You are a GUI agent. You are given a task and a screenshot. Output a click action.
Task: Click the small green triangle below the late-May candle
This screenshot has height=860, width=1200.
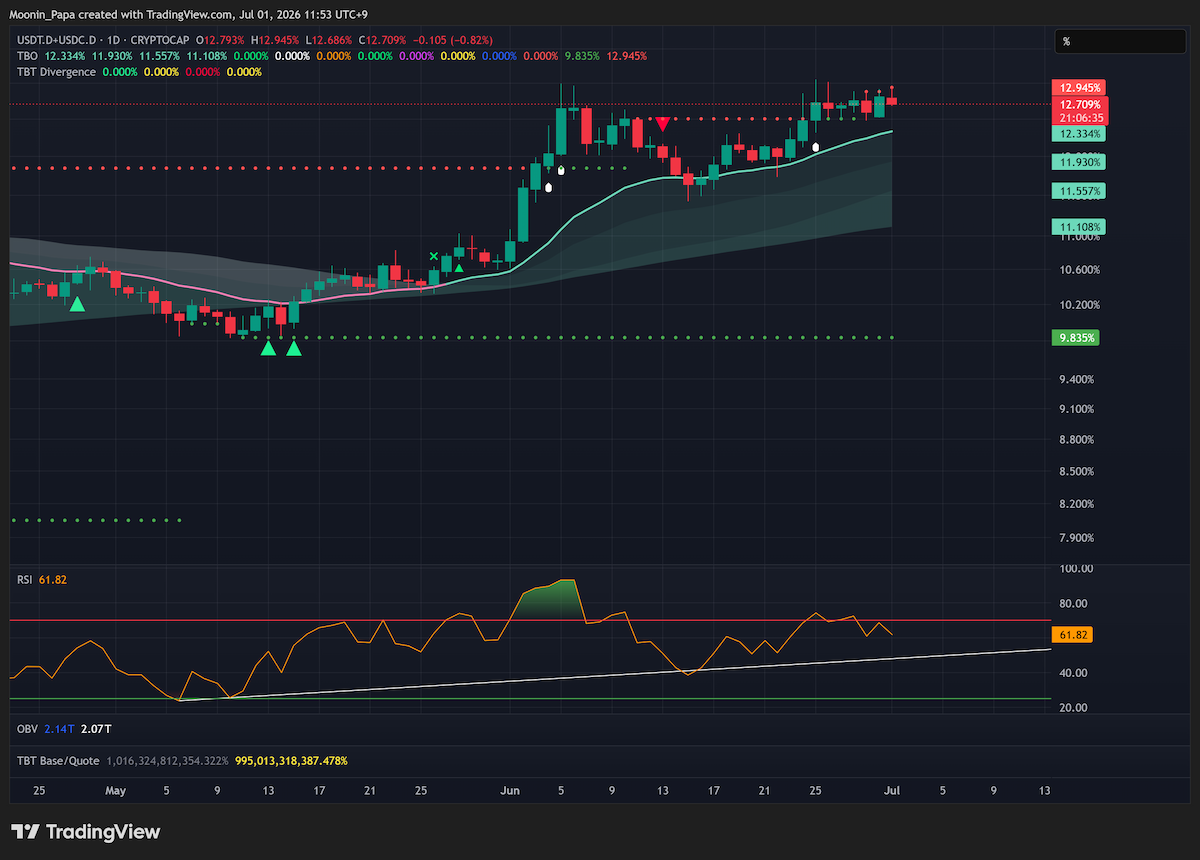[x=459, y=267]
